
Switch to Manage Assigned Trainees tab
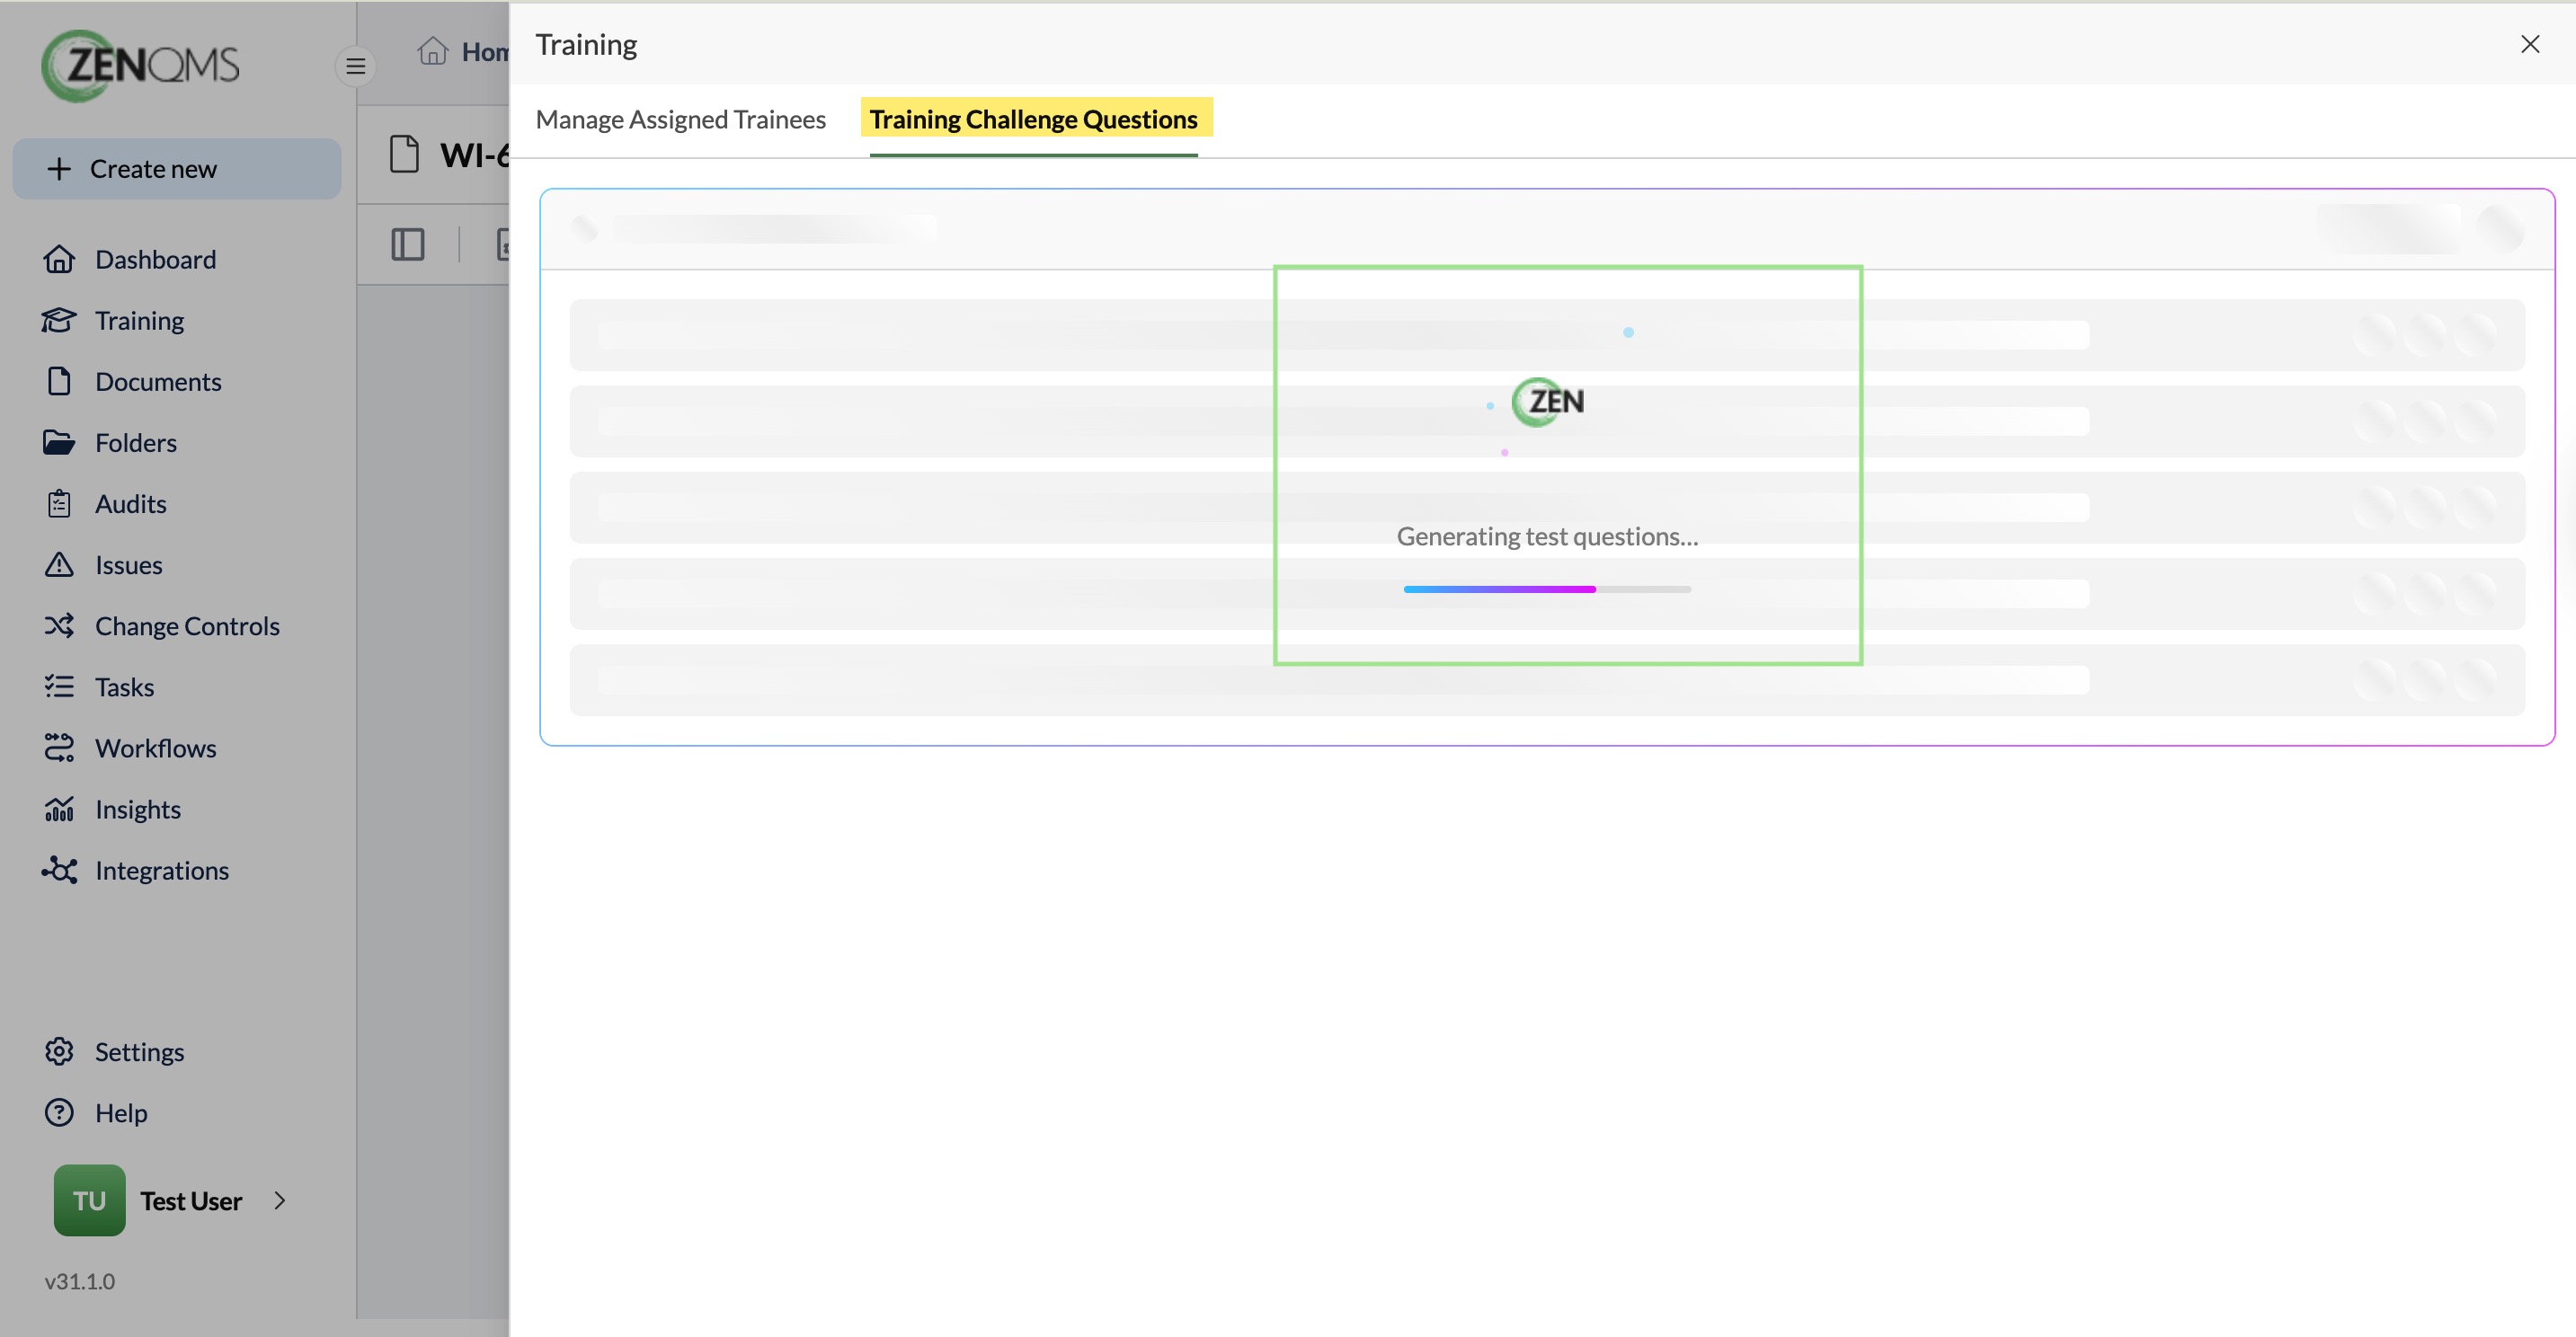point(680,119)
